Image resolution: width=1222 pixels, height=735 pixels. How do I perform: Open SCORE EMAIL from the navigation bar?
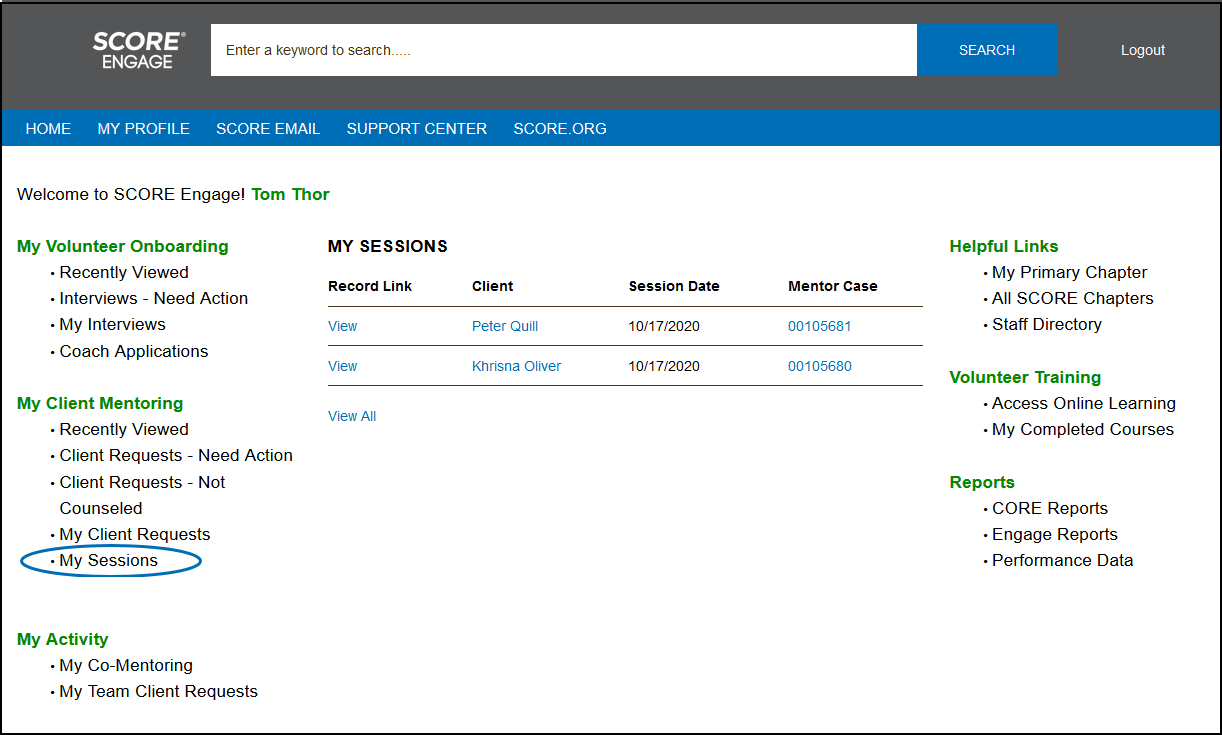click(x=268, y=128)
